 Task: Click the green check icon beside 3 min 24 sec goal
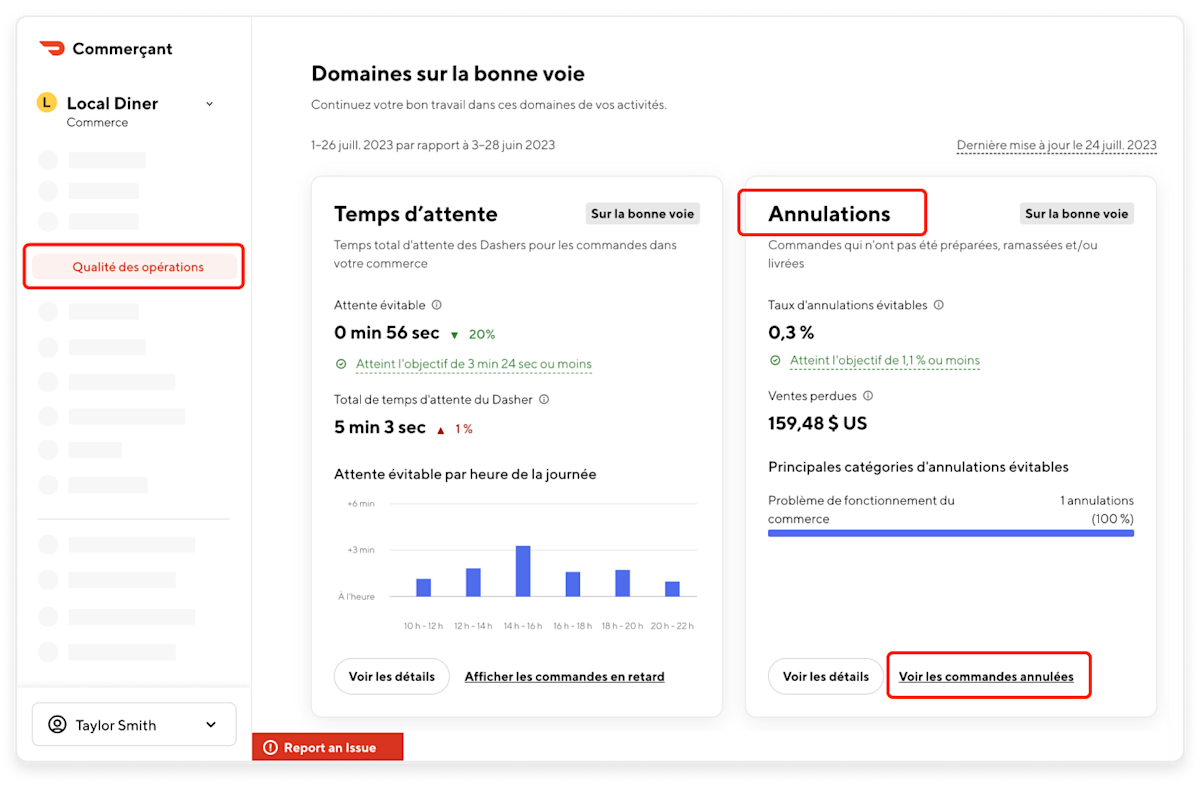point(341,364)
